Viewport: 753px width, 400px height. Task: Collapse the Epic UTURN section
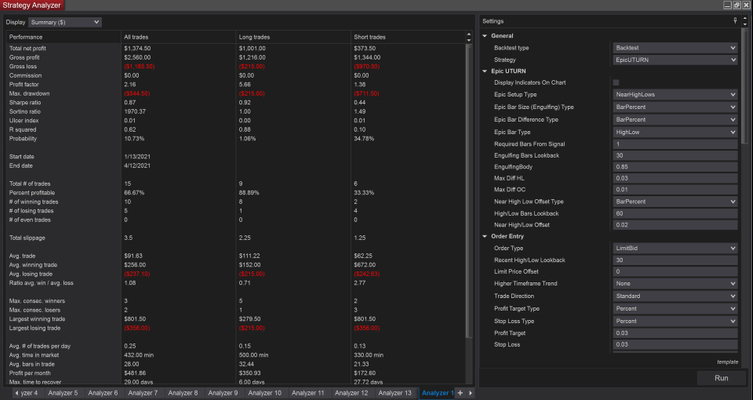(x=486, y=70)
